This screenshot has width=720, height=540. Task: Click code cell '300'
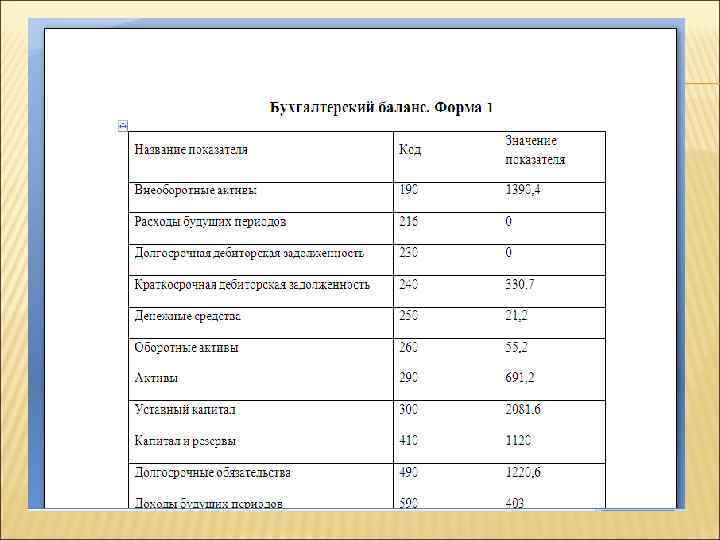pos(408,409)
